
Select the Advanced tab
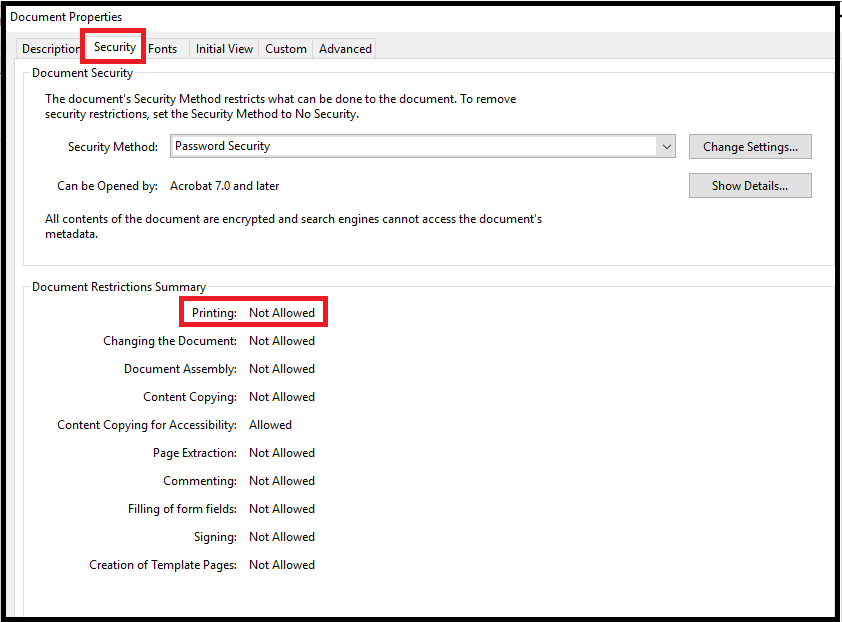[344, 48]
